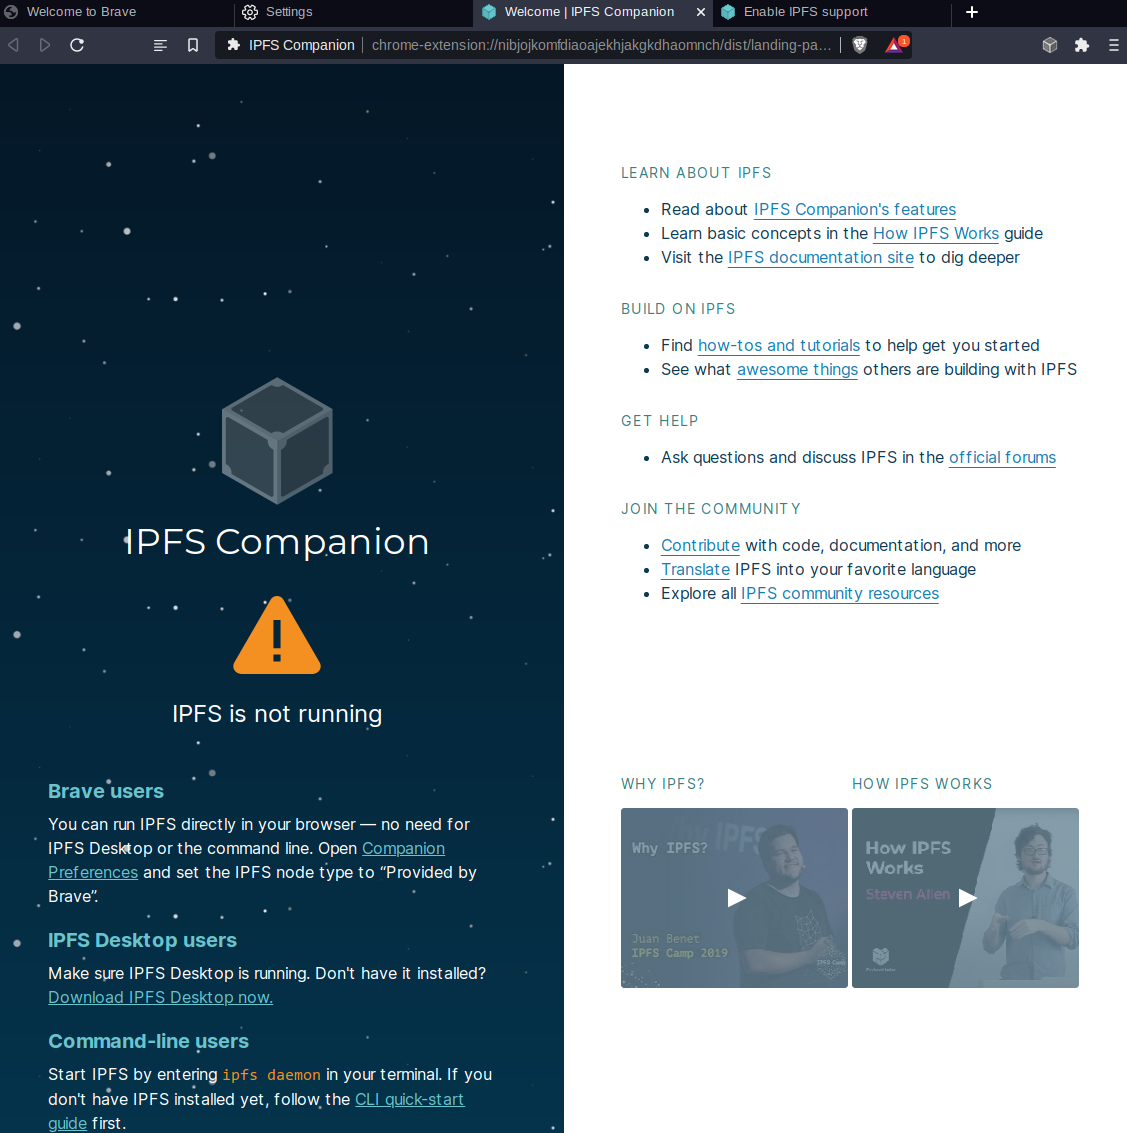Click inside the address bar
Image resolution: width=1127 pixels, height=1133 pixels.
tap(600, 44)
